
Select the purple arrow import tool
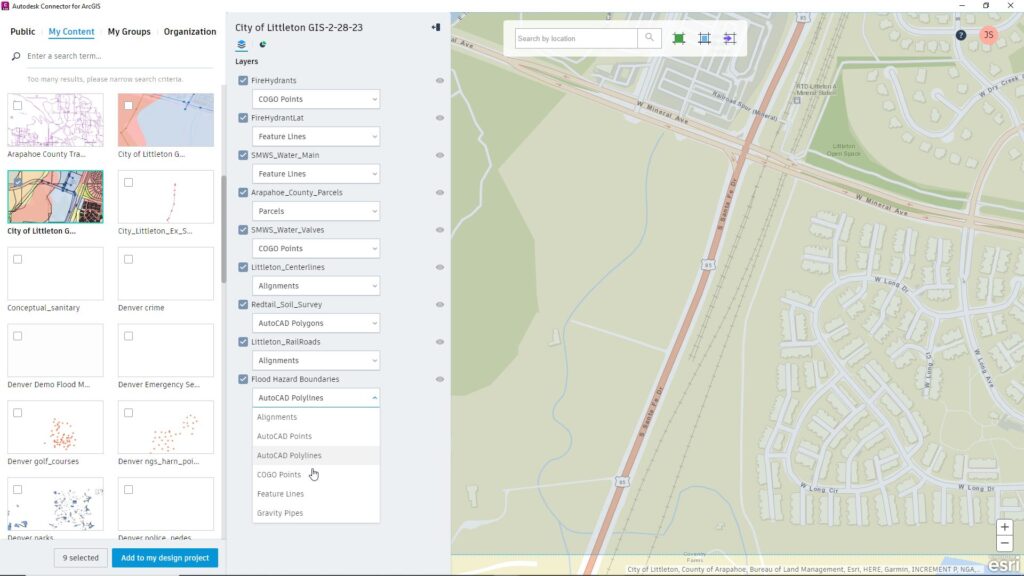729,39
